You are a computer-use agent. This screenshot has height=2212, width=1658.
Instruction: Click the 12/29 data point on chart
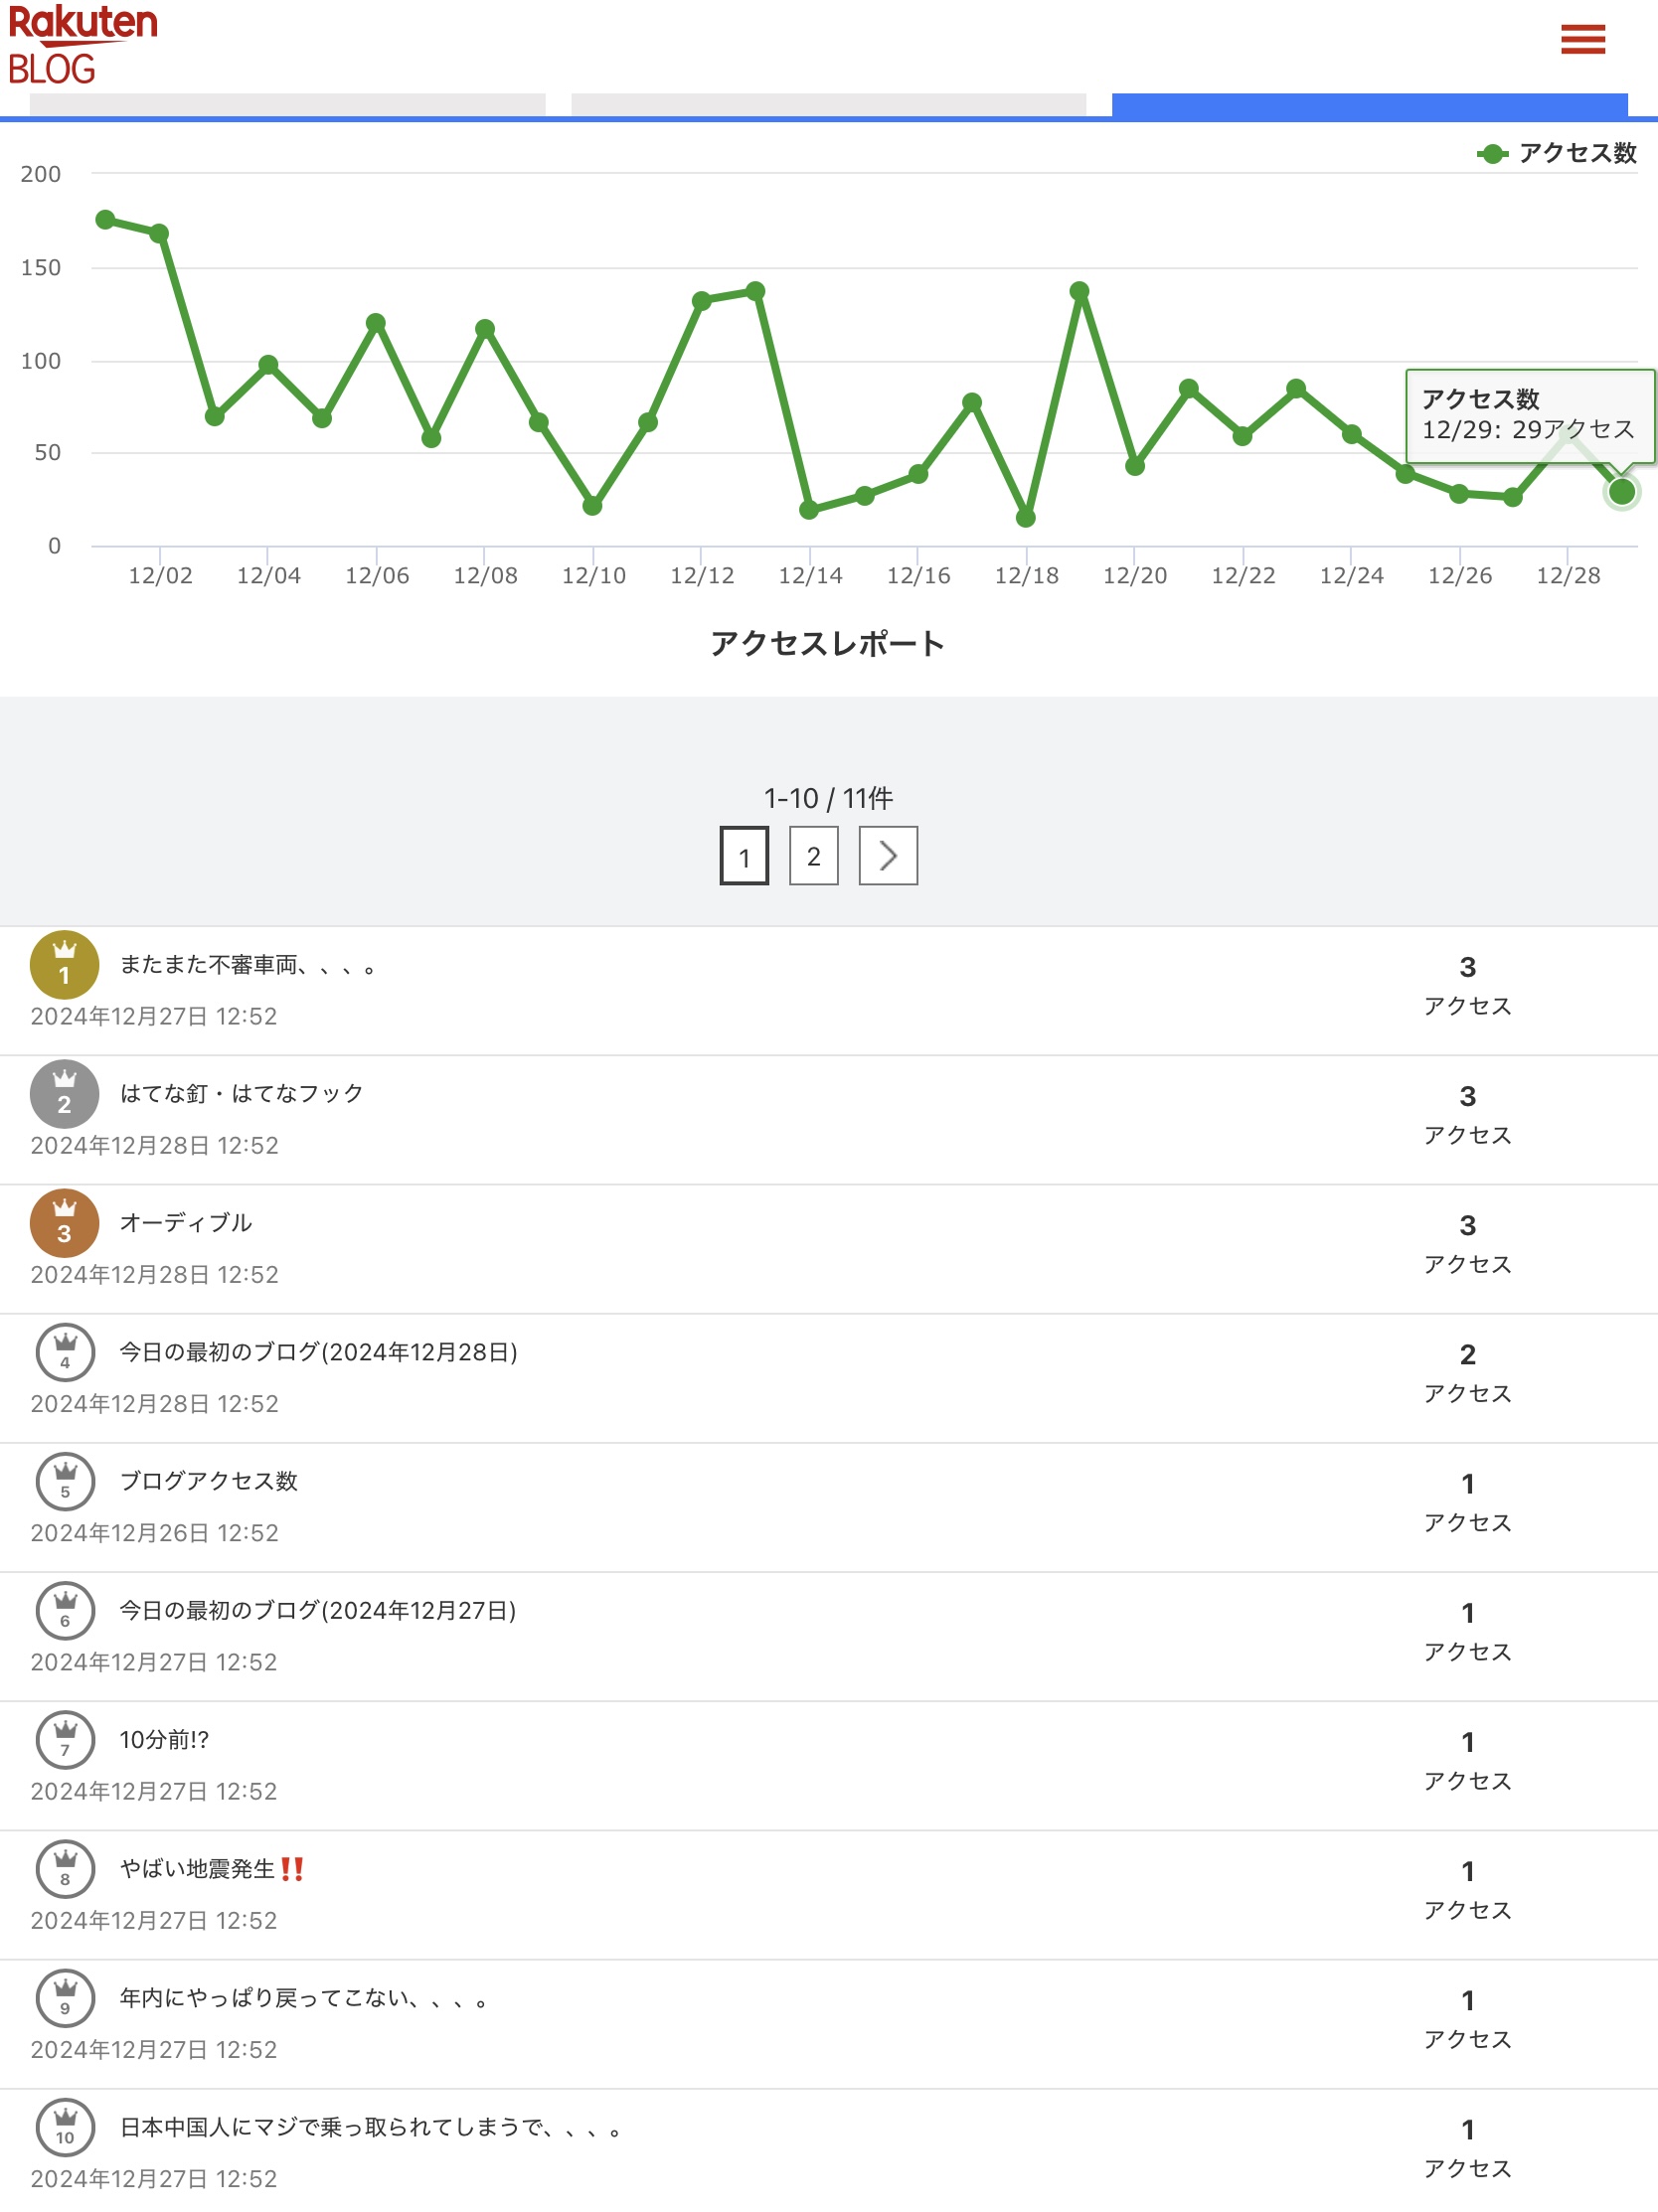(1621, 492)
